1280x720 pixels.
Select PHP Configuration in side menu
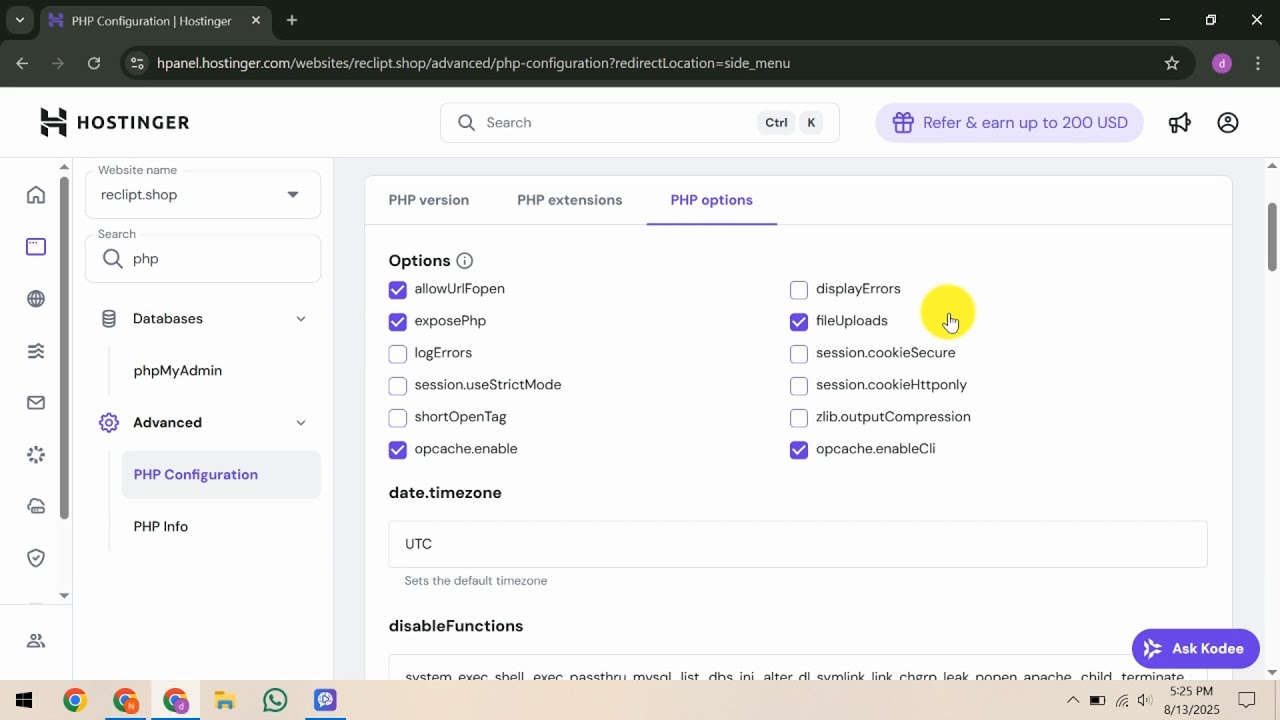click(x=221, y=475)
